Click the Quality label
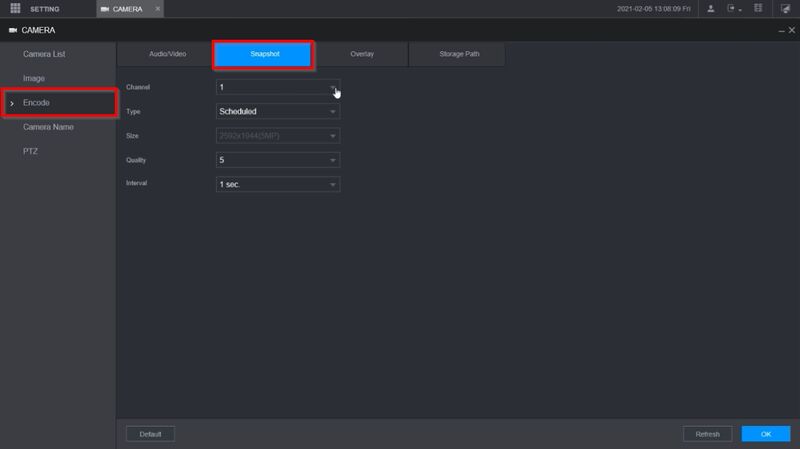The width and height of the screenshot is (800, 449). pos(136,160)
